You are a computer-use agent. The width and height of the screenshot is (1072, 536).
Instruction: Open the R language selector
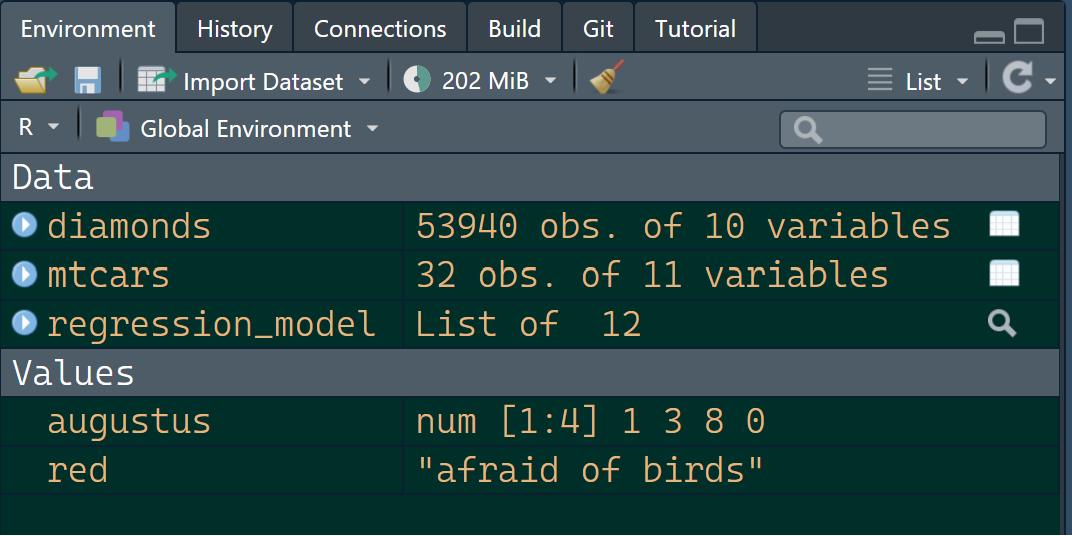point(38,128)
